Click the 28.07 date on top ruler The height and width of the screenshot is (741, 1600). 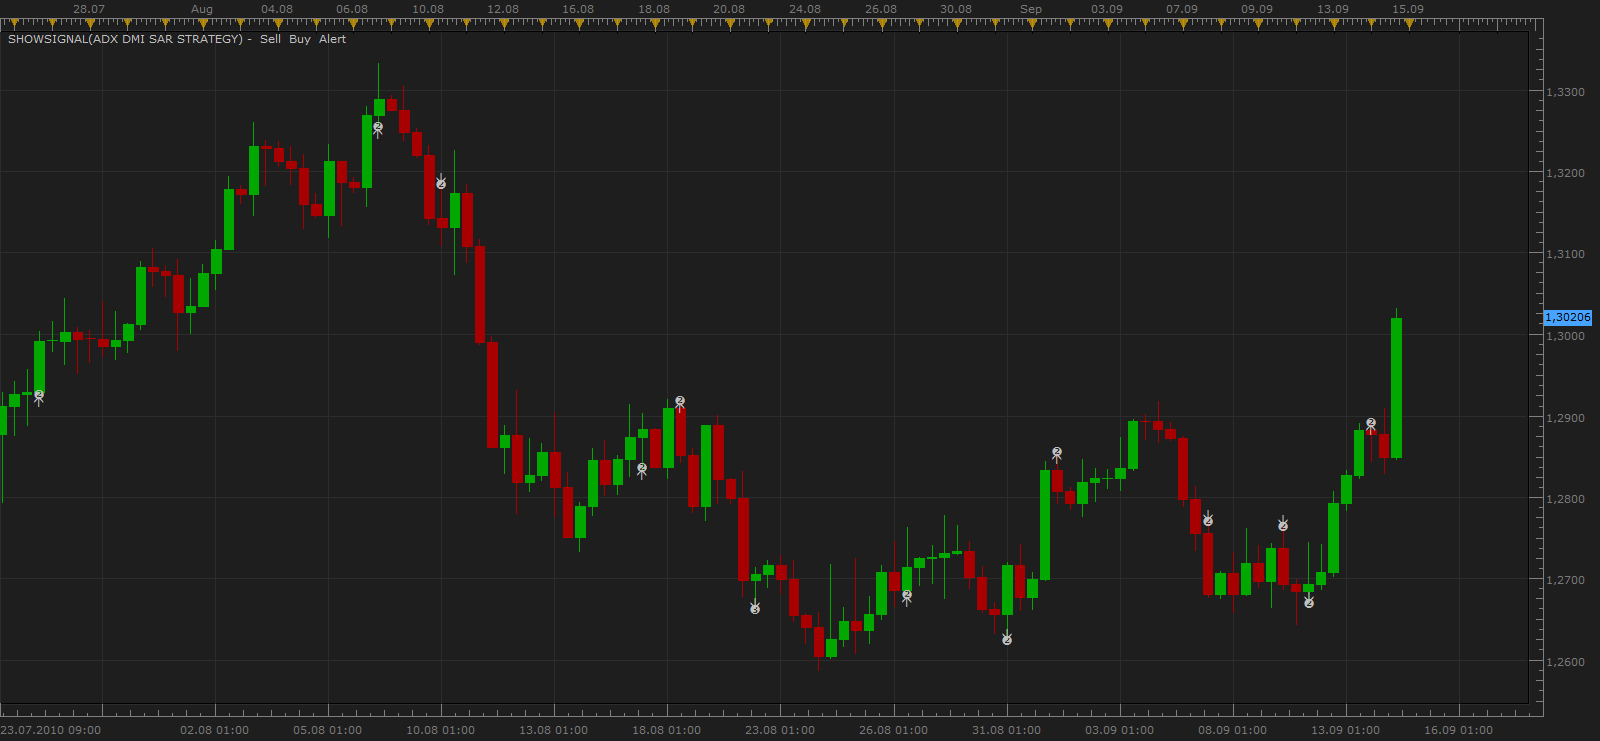pyautogui.click(x=89, y=9)
